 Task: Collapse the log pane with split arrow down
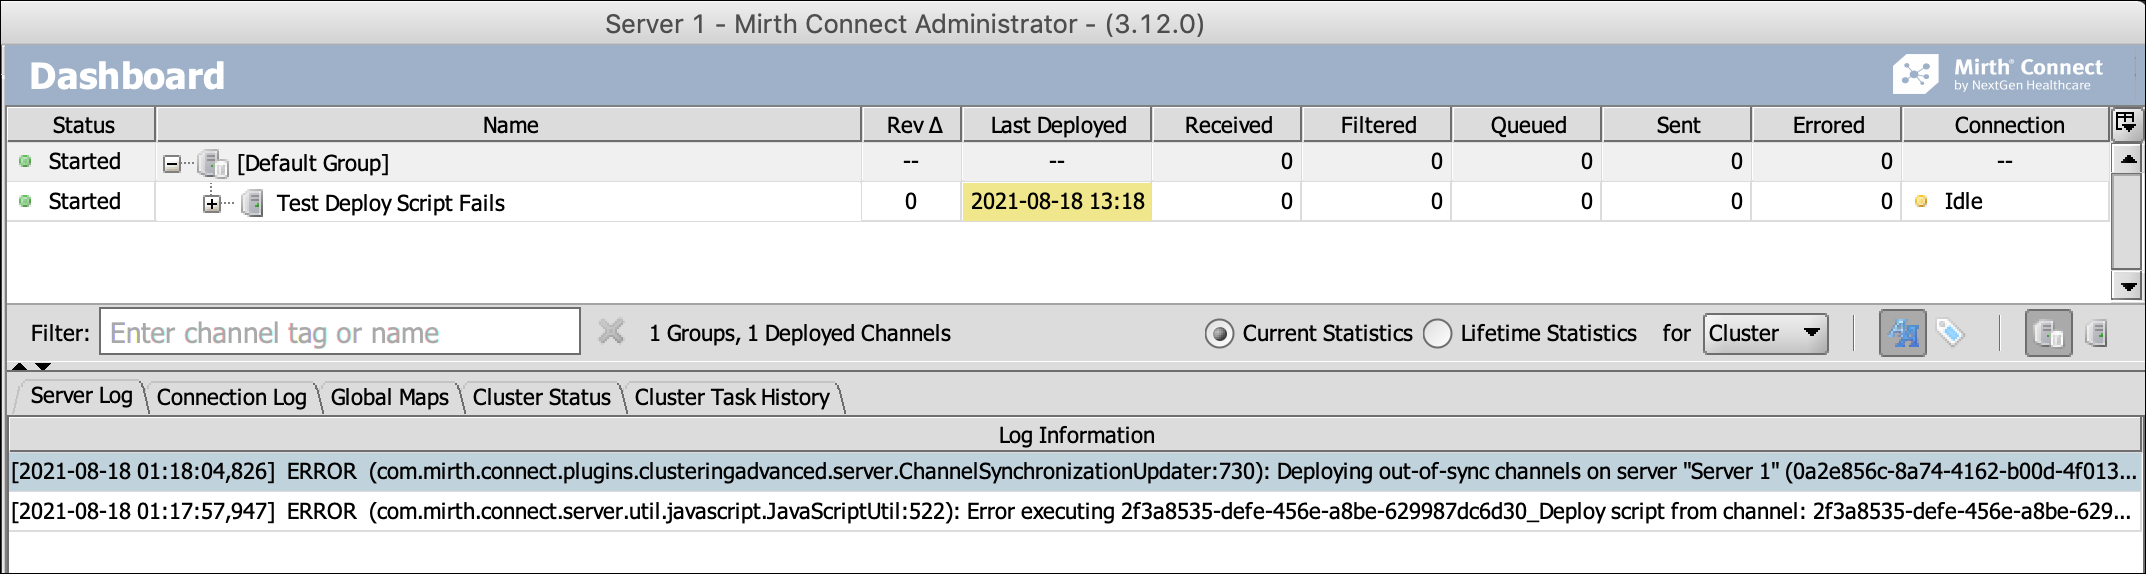[43, 367]
